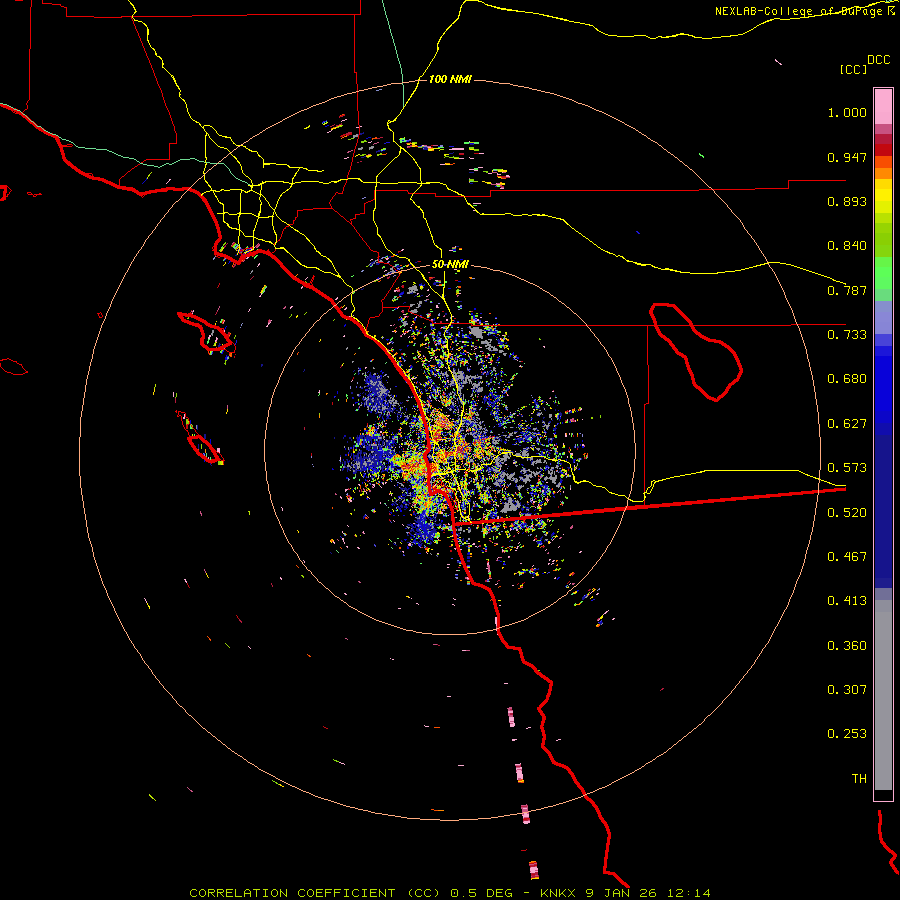Click the Santa Catalina Island outline
Viewport: 900px width, 900px height.
[x=207, y=333]
